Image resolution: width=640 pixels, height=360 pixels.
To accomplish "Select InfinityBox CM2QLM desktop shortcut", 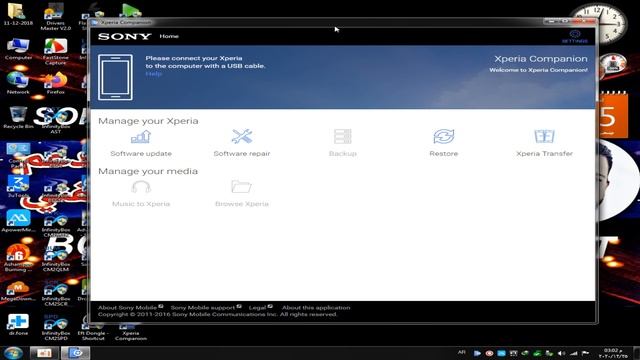I will click(x=56, y=258).
